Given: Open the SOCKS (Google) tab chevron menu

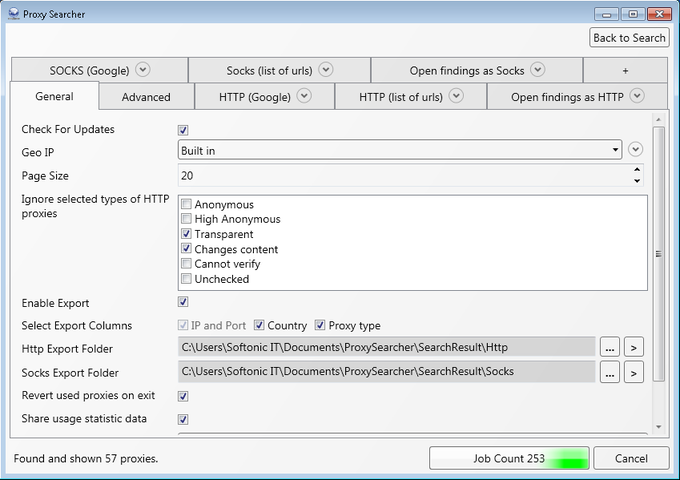Looking at the screenshot, I should (x=143, y=69).
